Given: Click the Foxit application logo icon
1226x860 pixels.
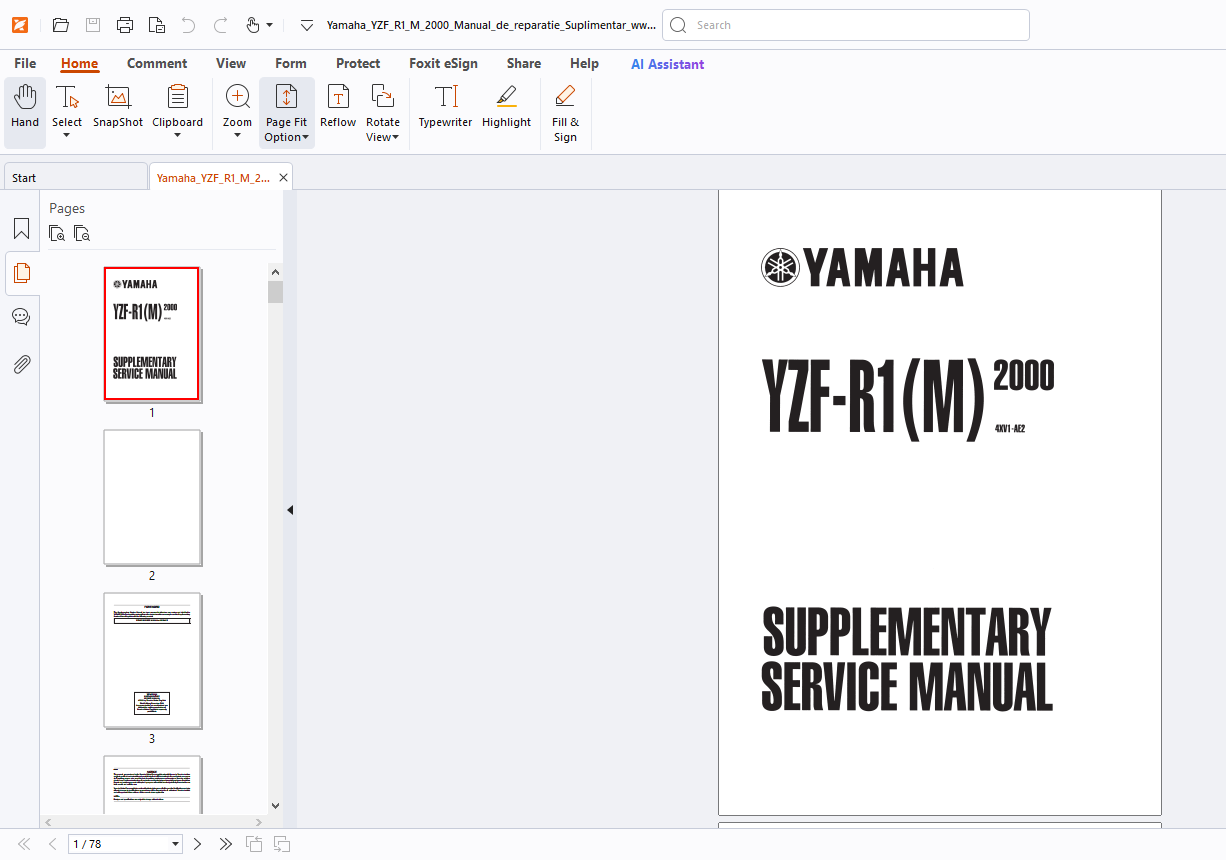Looking at the screenshot, I should pos(20,25).
